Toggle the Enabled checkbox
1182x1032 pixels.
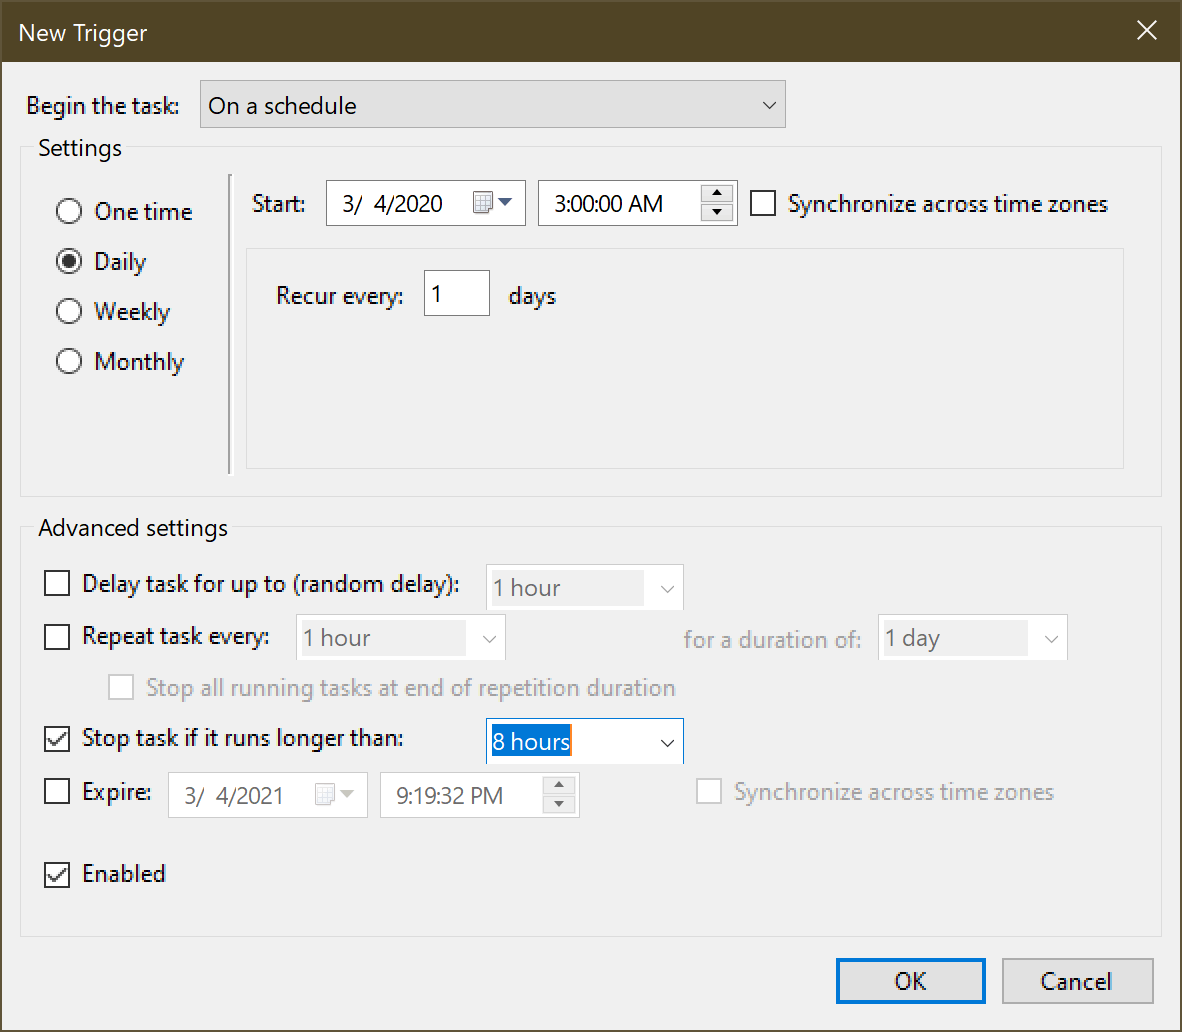[57, 874]
